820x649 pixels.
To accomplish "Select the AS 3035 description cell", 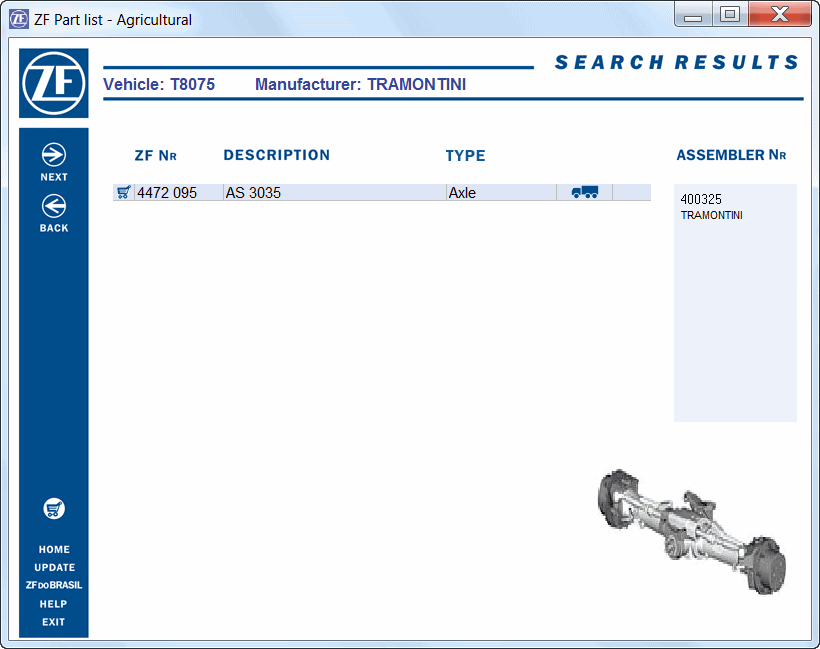I will click(253, 193).
